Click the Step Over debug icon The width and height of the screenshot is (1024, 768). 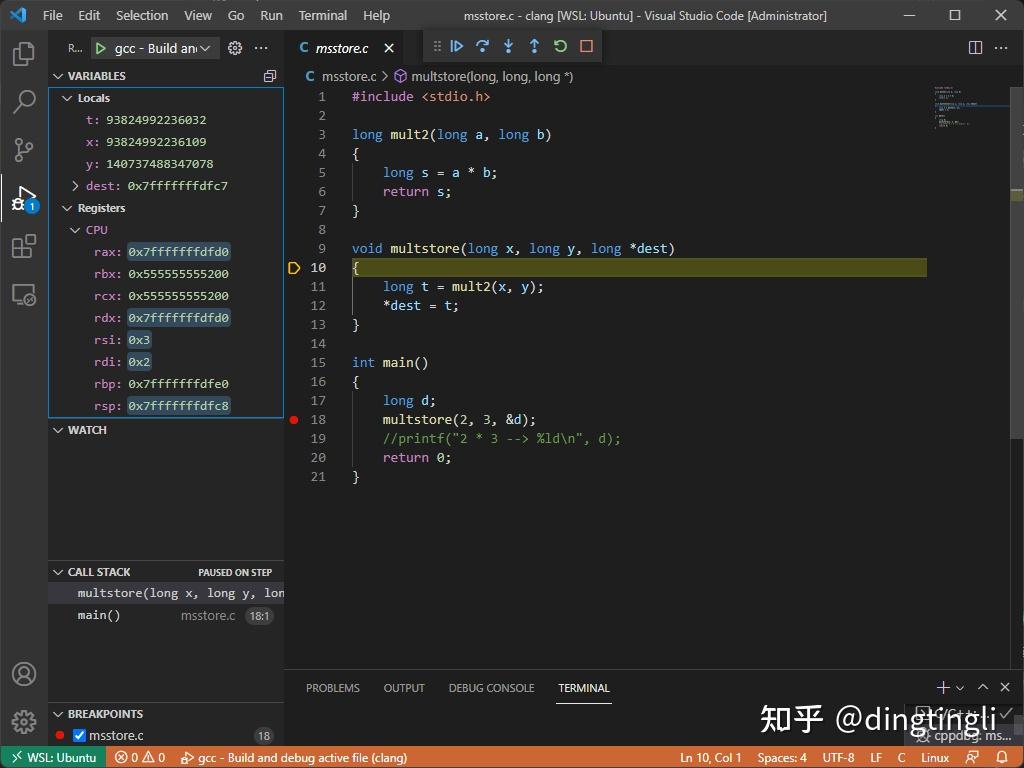coord(483,46)
